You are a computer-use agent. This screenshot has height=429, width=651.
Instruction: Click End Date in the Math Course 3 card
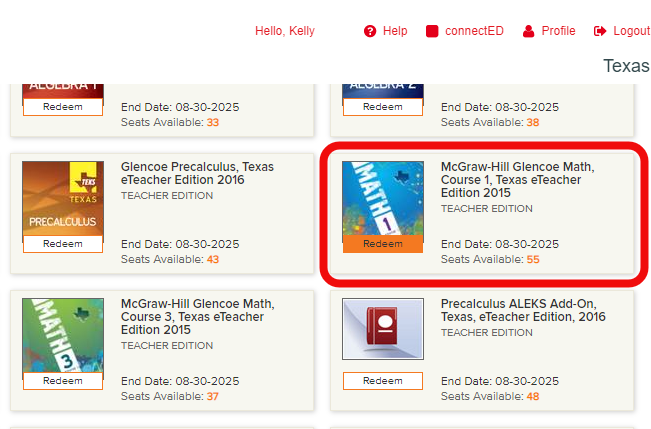pos(180,381)
